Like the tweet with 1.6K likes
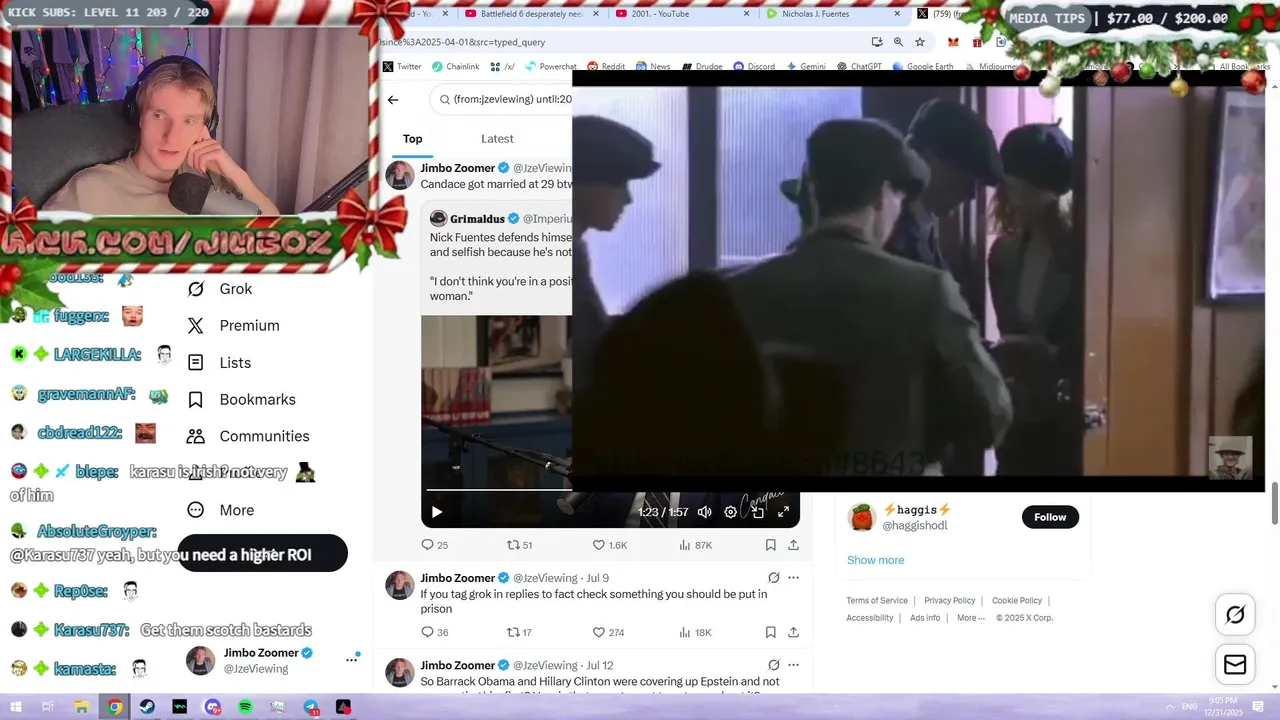Viewport: 1280px width, 720px height. pyautogui.click(x=610, y=545)
